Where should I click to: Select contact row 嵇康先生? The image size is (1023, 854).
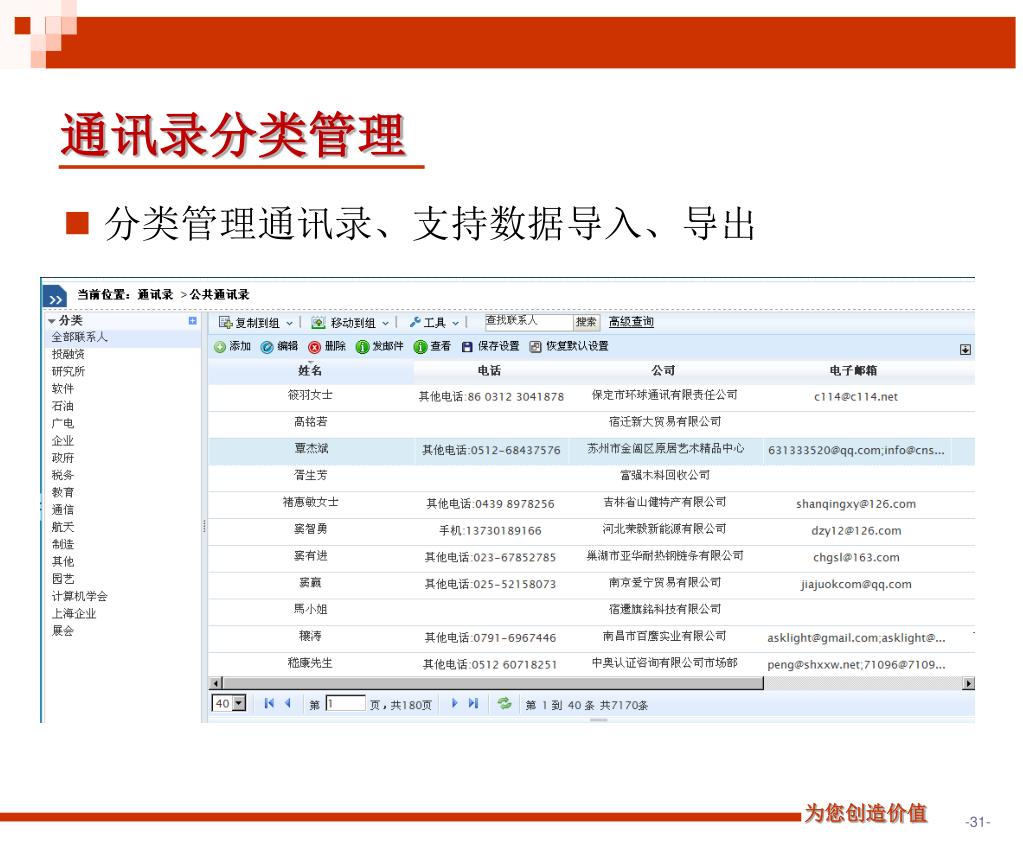click(591, 664)
